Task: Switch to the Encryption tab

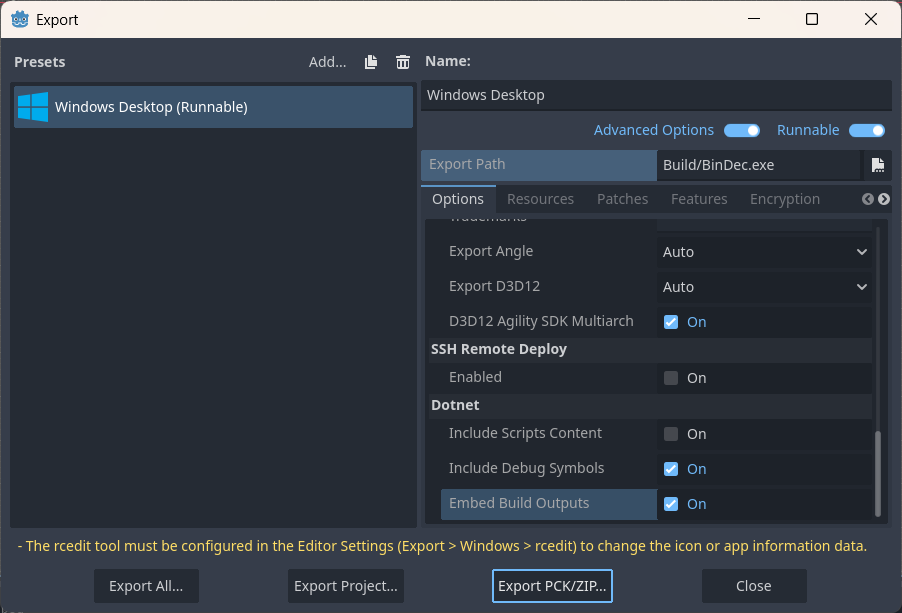Action: tap(784, 199)
